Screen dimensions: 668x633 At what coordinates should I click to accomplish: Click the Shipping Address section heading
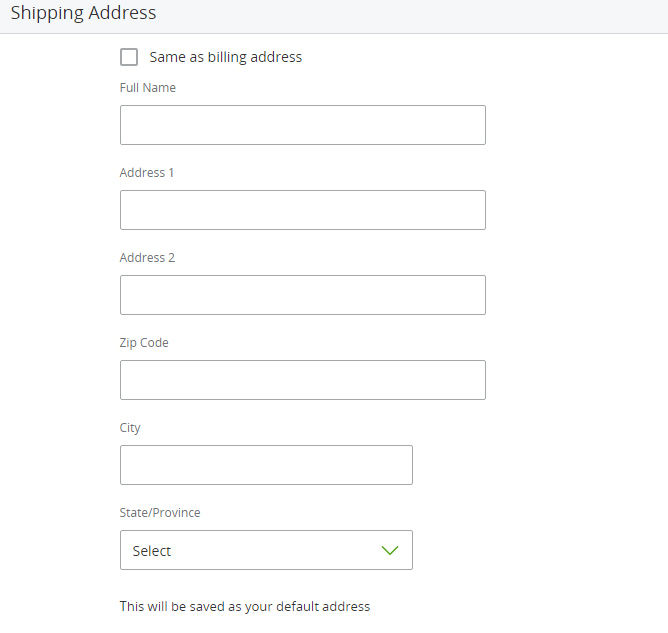pos(83,14)
